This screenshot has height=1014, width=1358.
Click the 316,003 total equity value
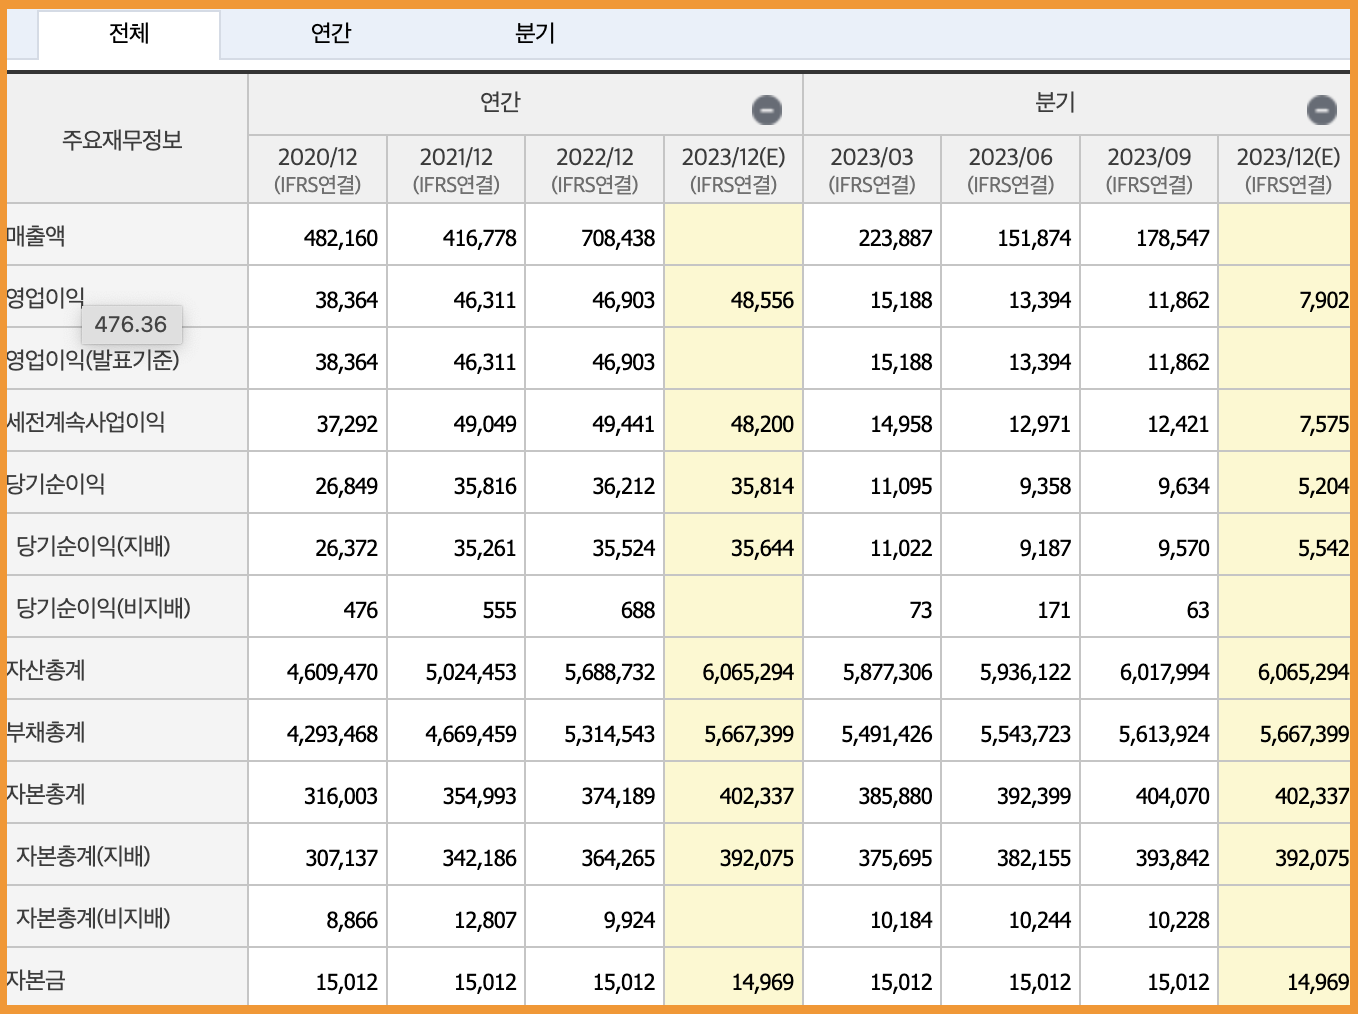[x=341, y=796]
